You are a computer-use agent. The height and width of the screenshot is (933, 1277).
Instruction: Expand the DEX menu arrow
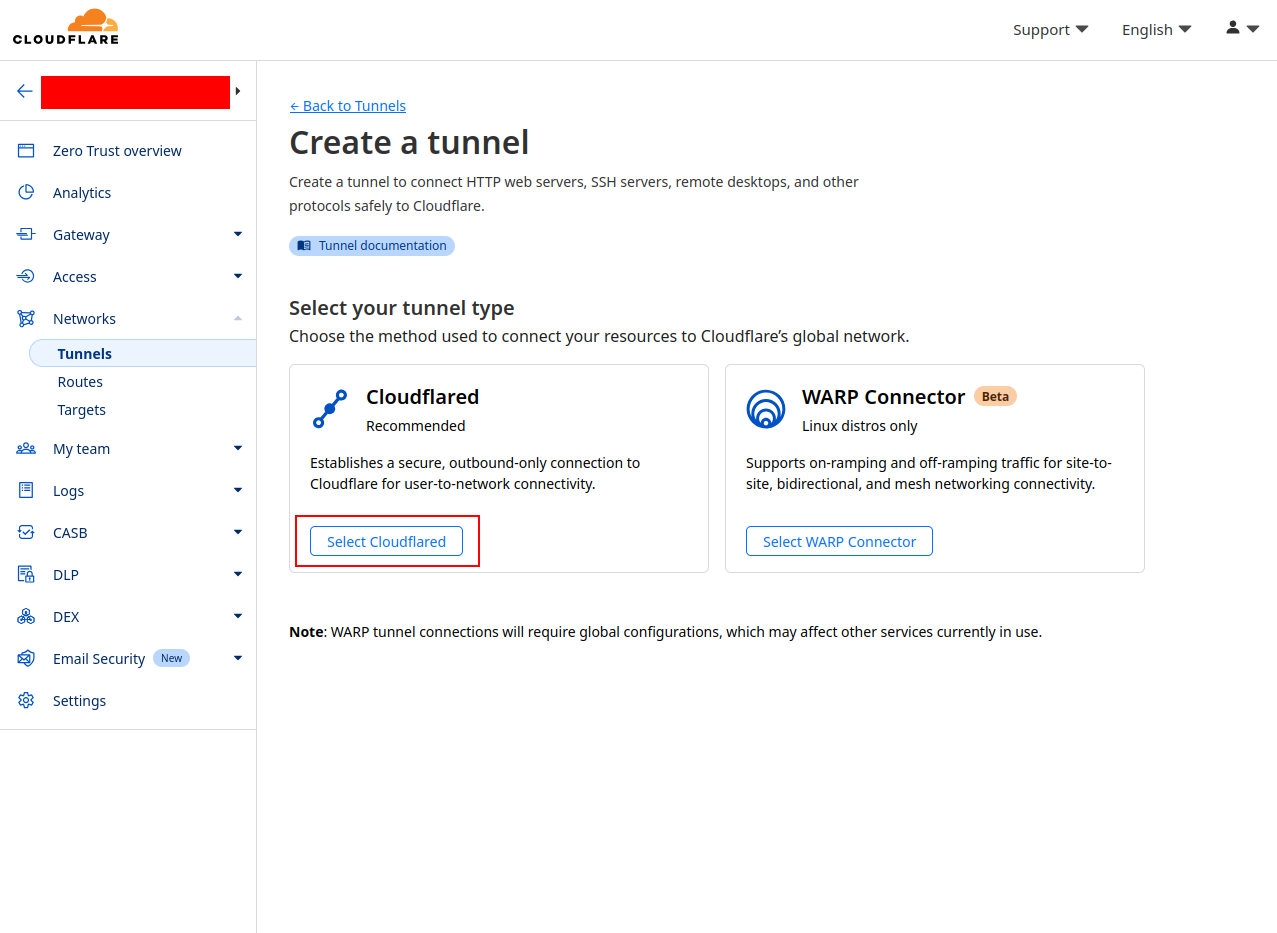click(x=238, y=616)
